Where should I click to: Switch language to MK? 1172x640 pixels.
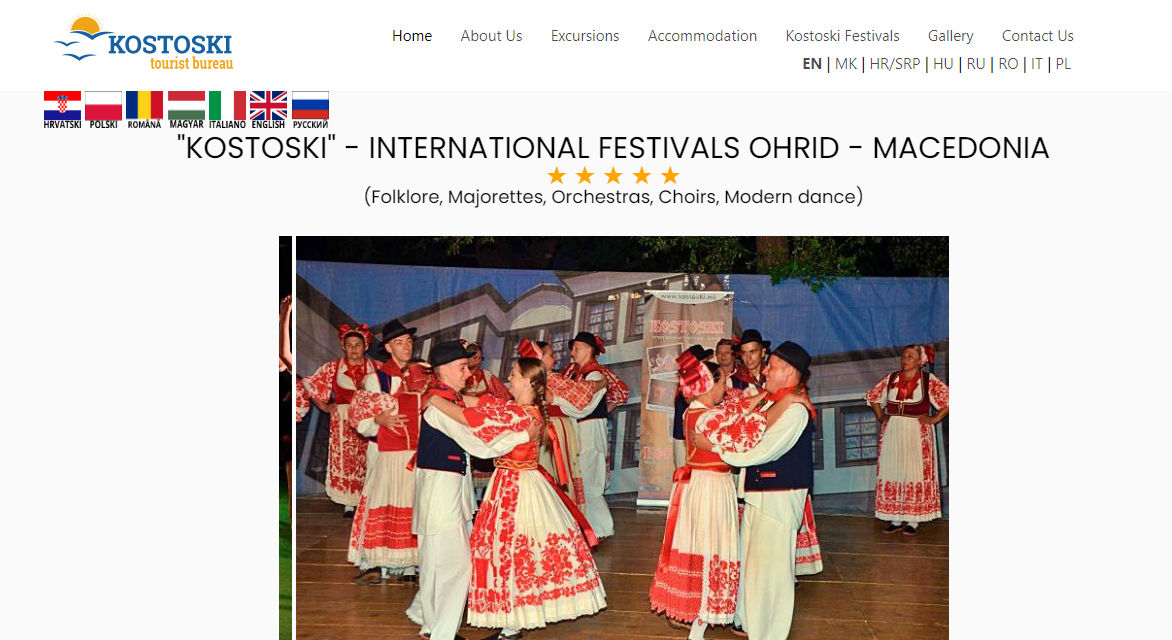pos(845,64)
